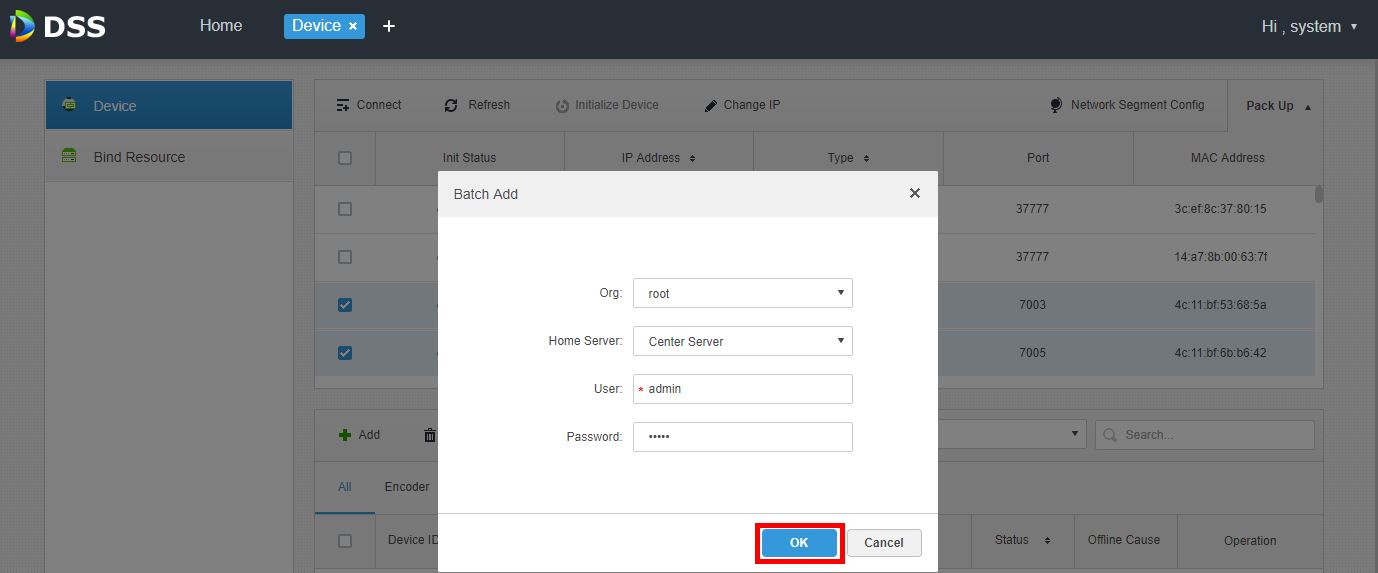The width and height of the screenshot is (1378, 573).
Task: Click the green Add plus icon
Action: [x=345, y=435]
